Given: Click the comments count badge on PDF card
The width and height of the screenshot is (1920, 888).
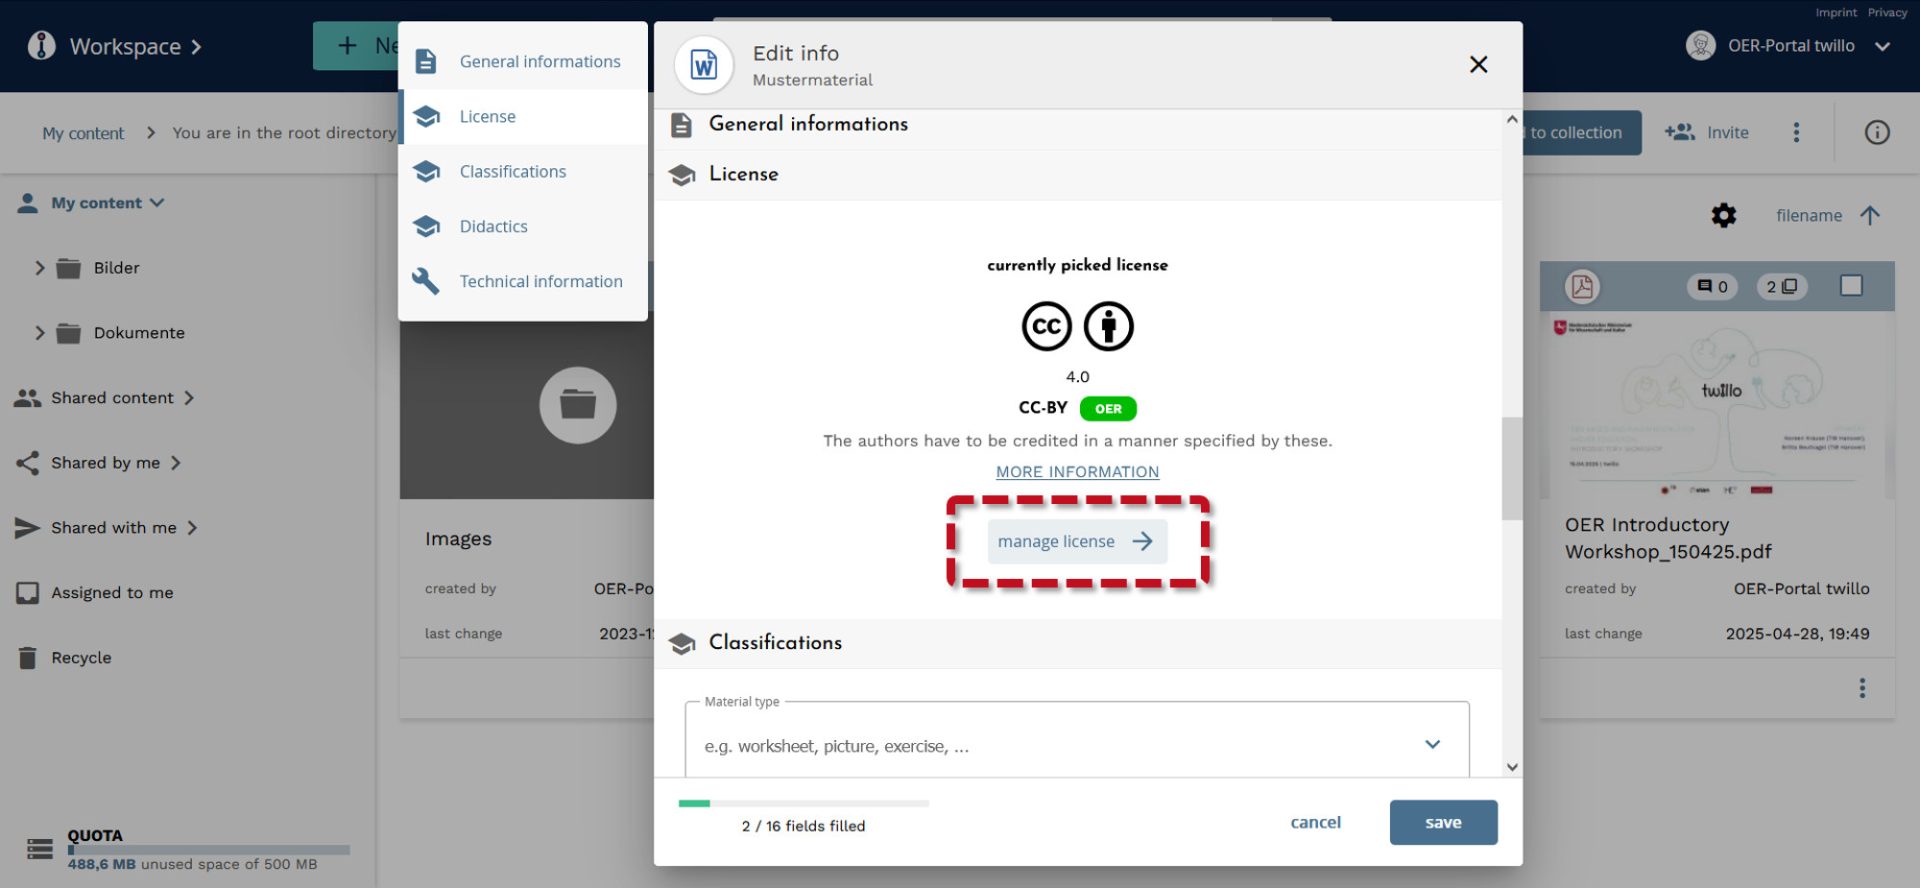Looking at the screenshot, I should [1712, 287].
